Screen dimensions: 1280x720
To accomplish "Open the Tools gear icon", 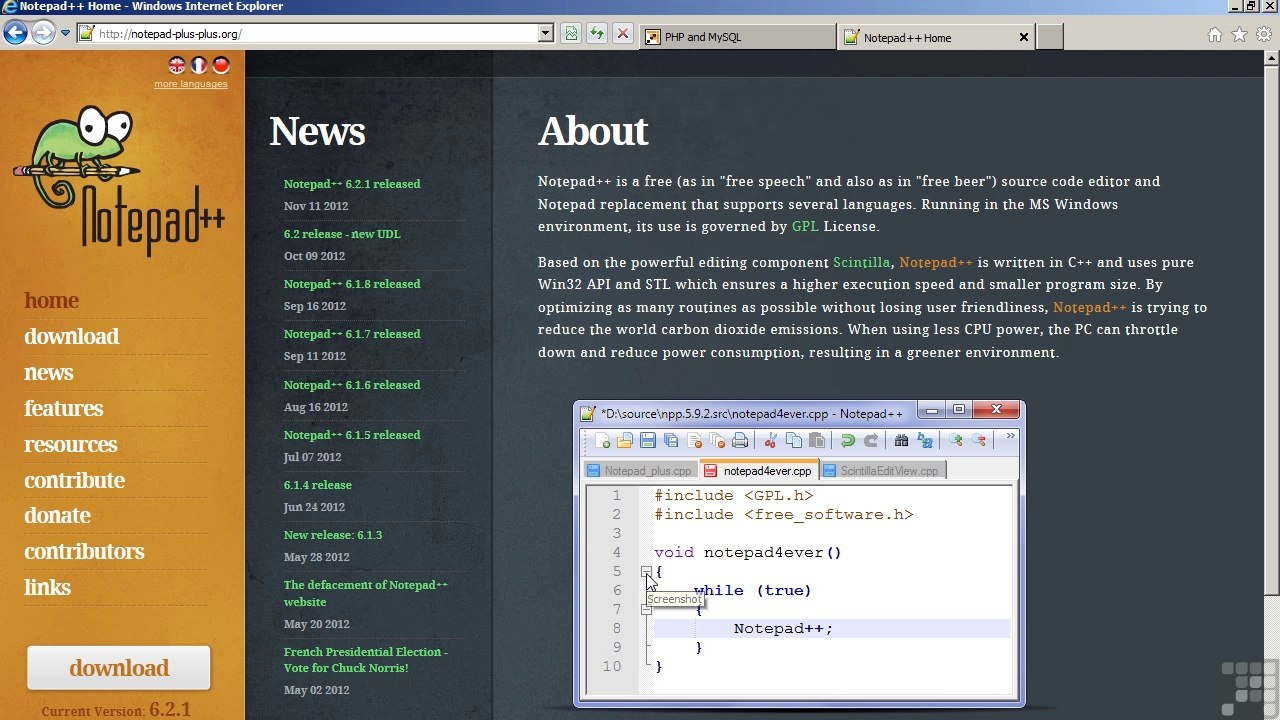I will (1264, 35).
